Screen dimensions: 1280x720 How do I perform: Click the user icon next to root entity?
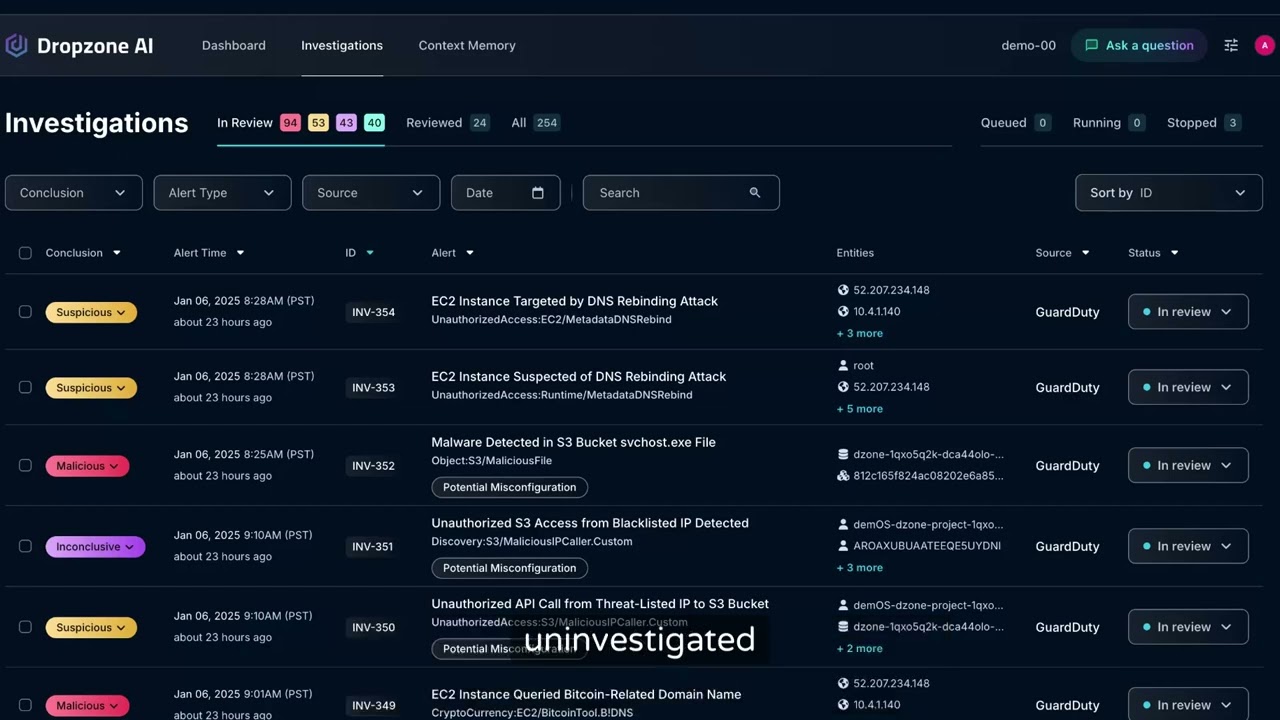click(843, 366)
